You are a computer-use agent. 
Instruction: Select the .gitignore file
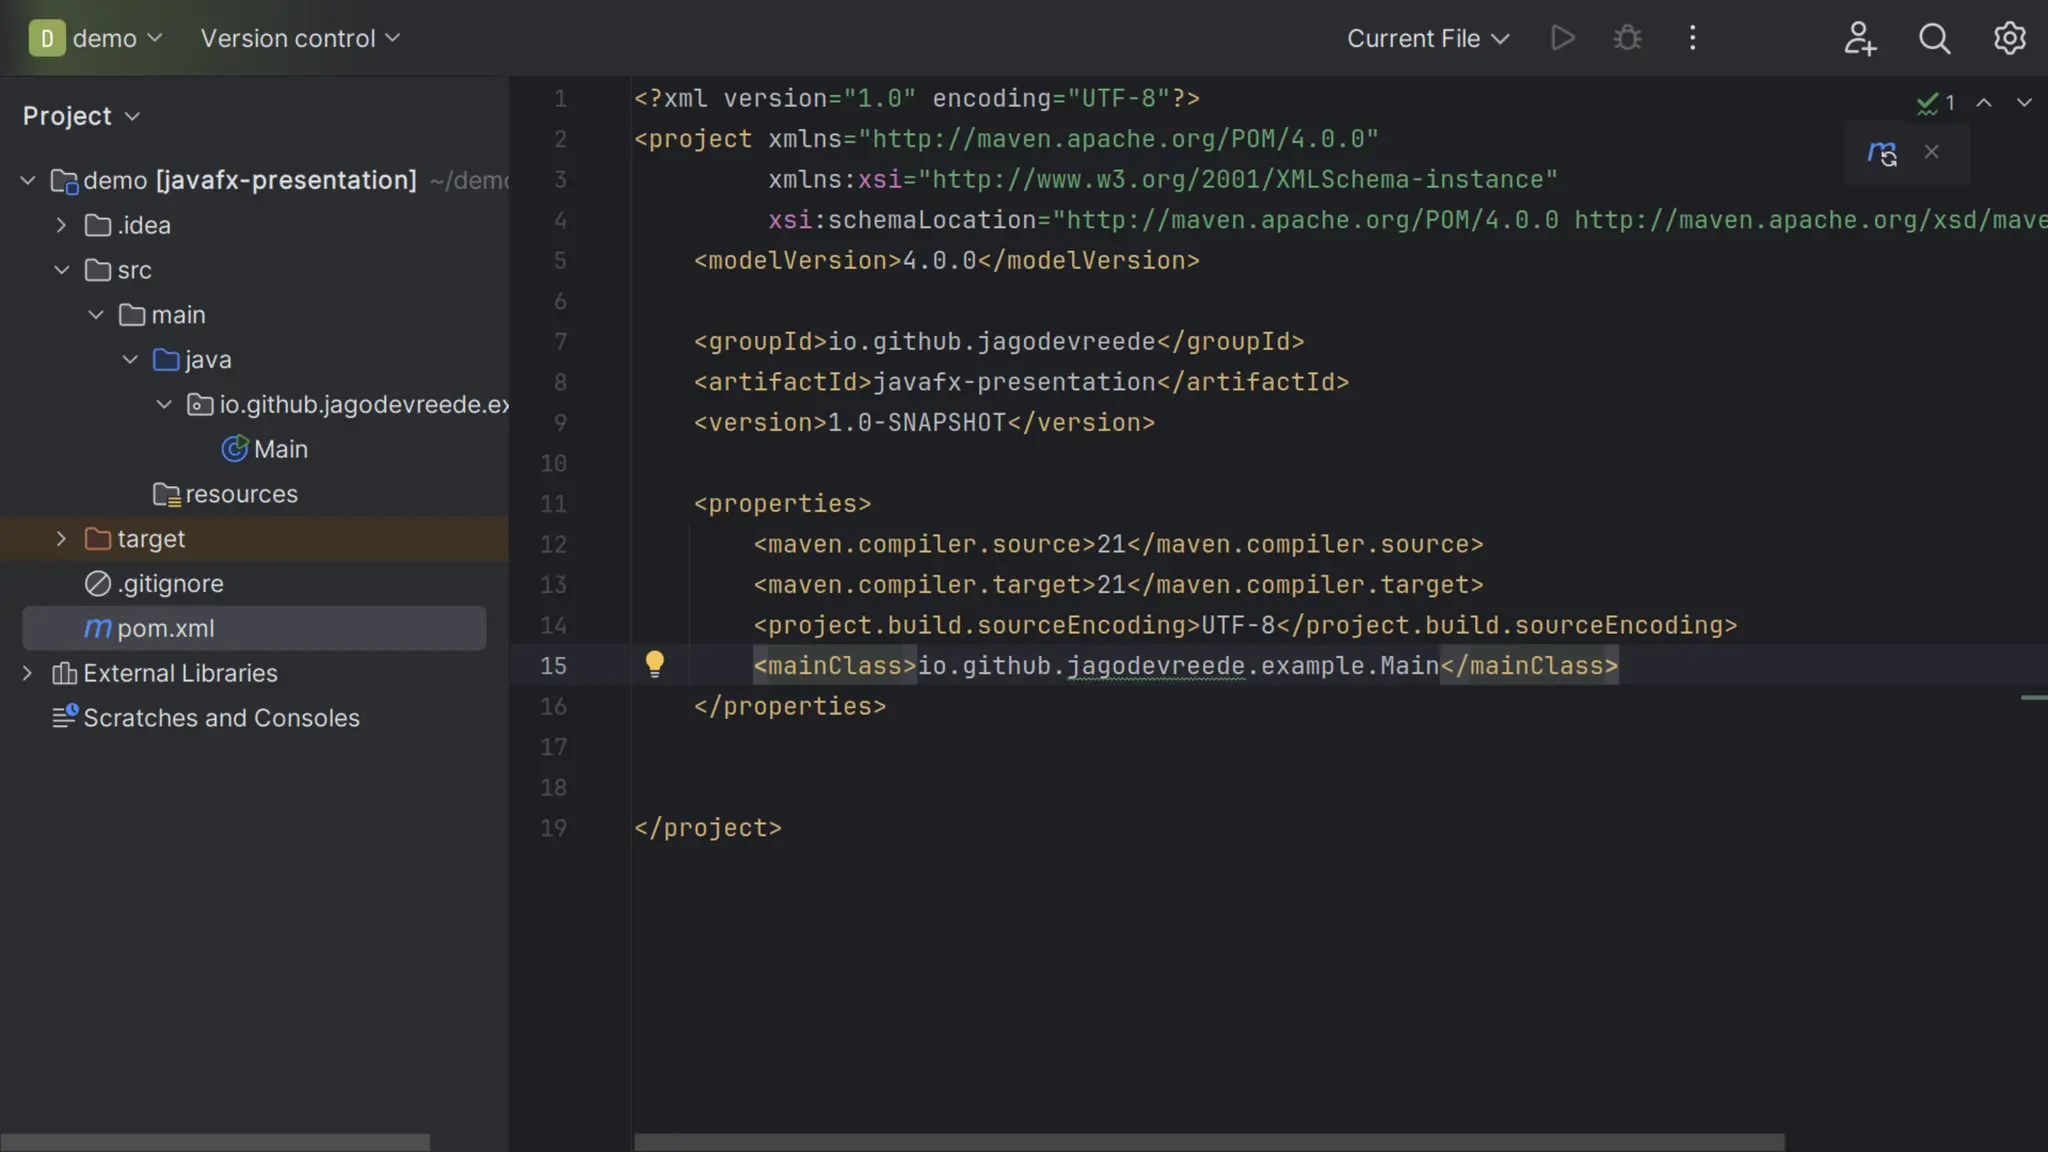170,584
